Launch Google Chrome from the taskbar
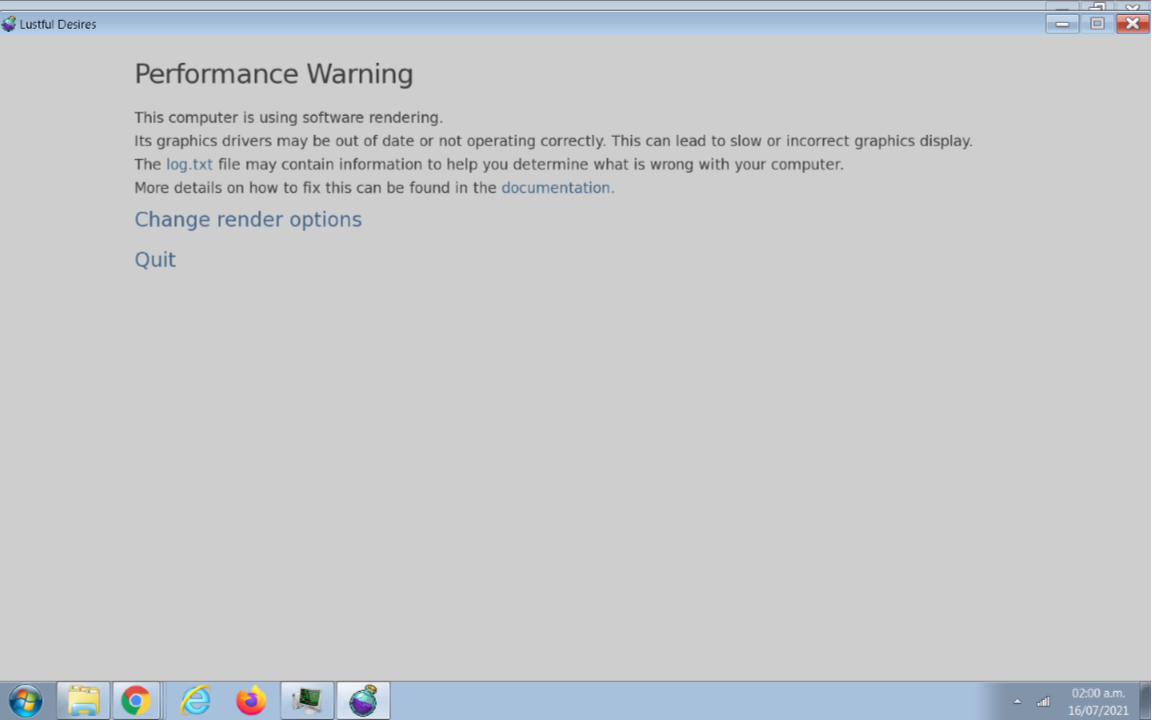Screen dimensions: 1152x720 tap(136, 701)
